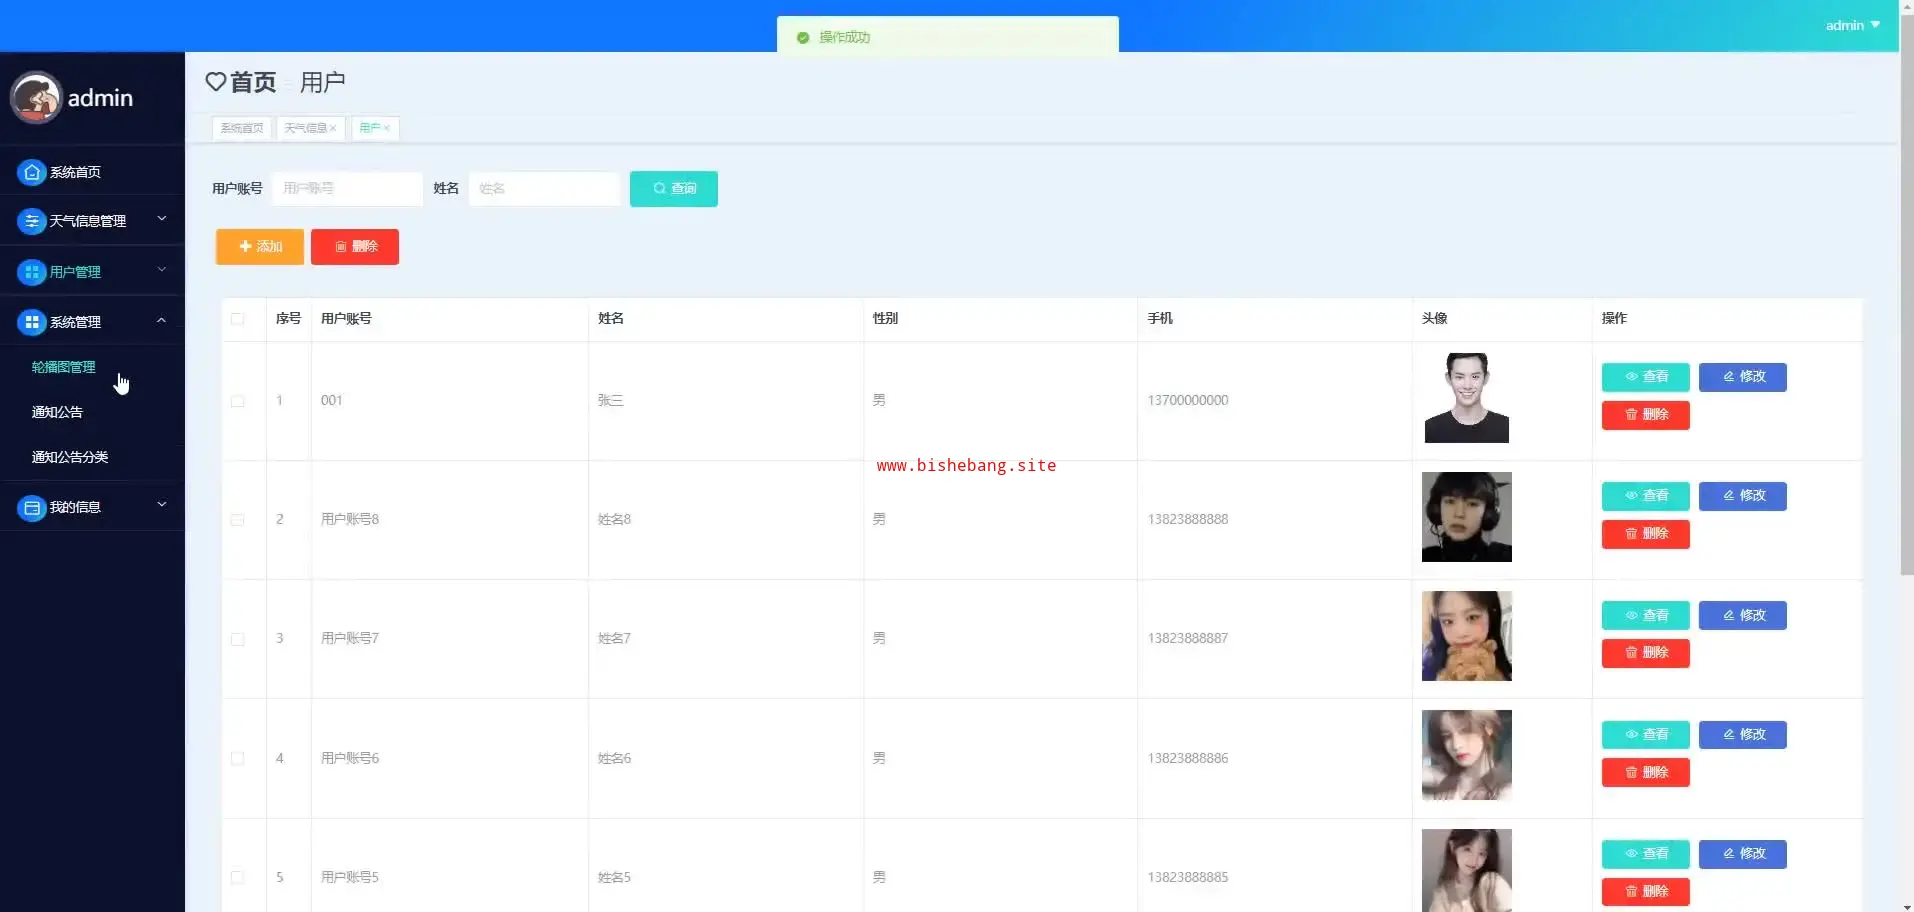This screenshot has width=1914, height=912.
Task: Click the 用户账号 search input field
Action: 347,189
